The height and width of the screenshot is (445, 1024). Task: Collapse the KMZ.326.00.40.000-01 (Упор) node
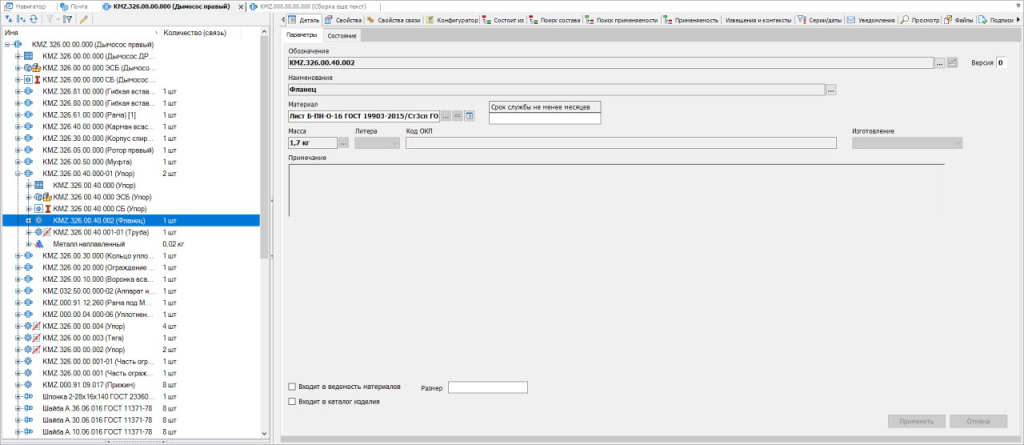(18, 173)
